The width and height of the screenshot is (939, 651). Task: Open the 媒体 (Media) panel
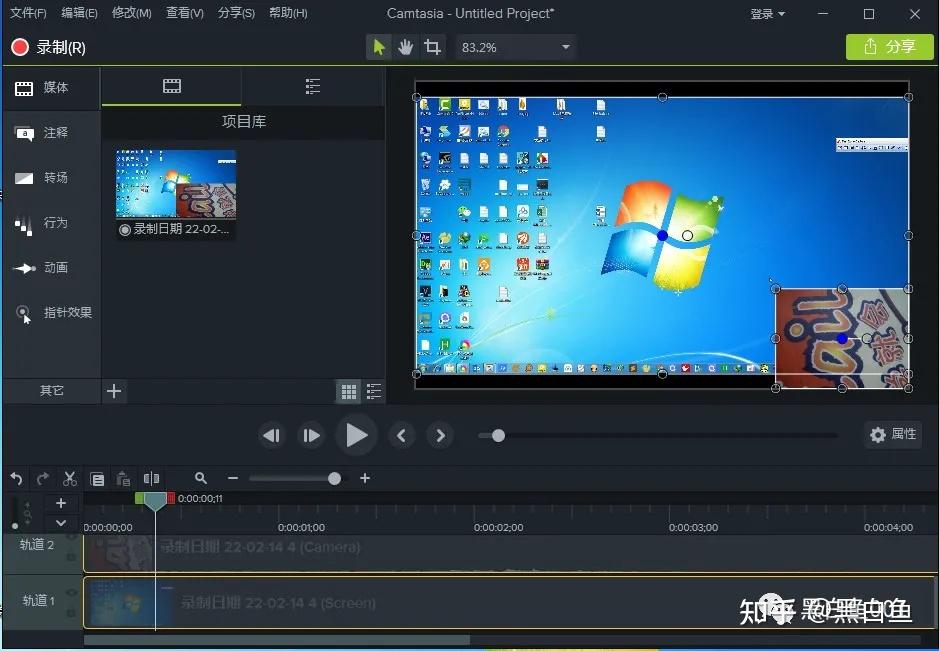50,88
